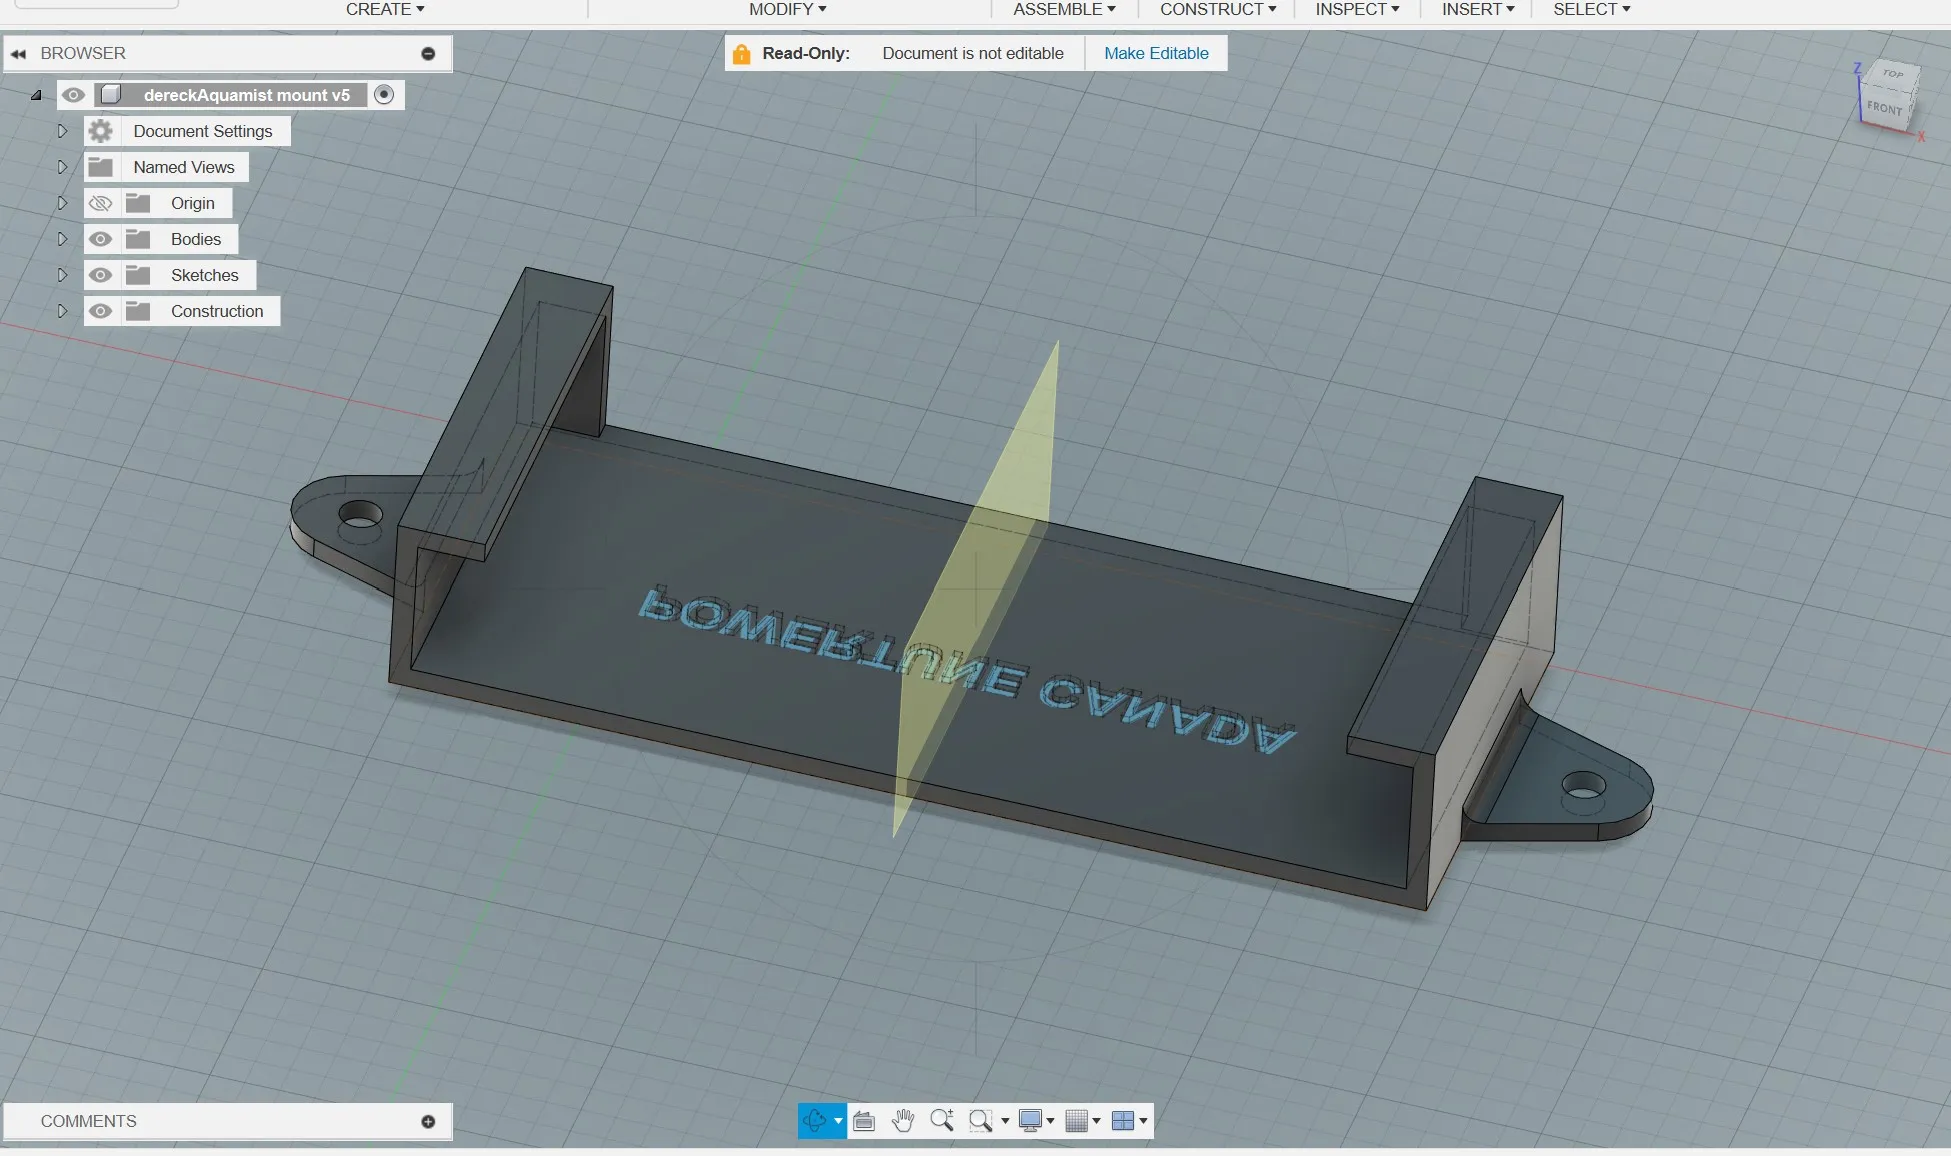Open Grid and Snaps settings icon
This screenshot has width=1951, height=1156.
pos(1076,1121)
